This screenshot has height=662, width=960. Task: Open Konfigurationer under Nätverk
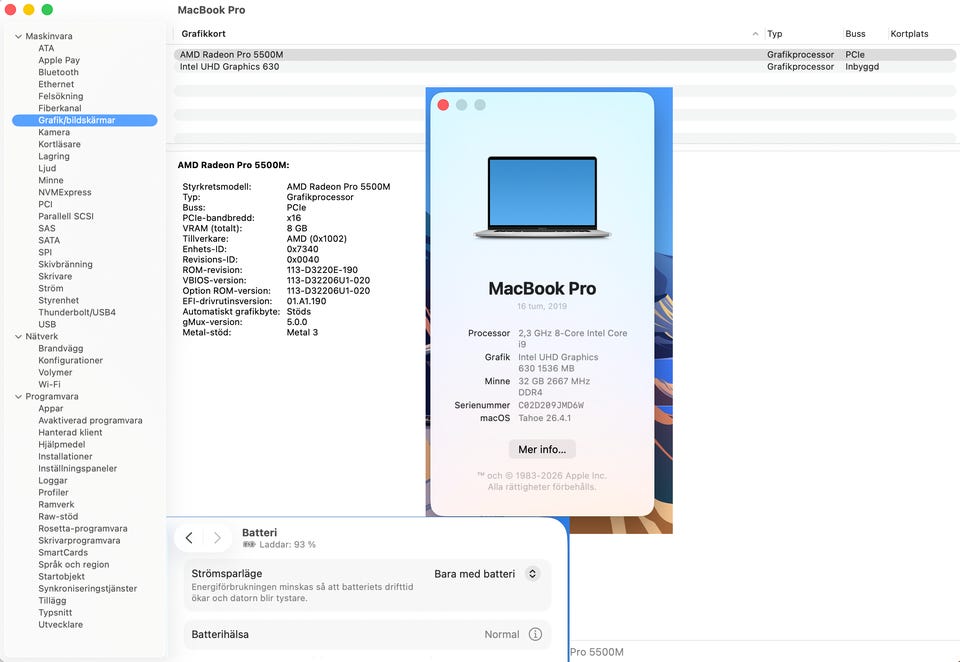(x=70, y=361)
